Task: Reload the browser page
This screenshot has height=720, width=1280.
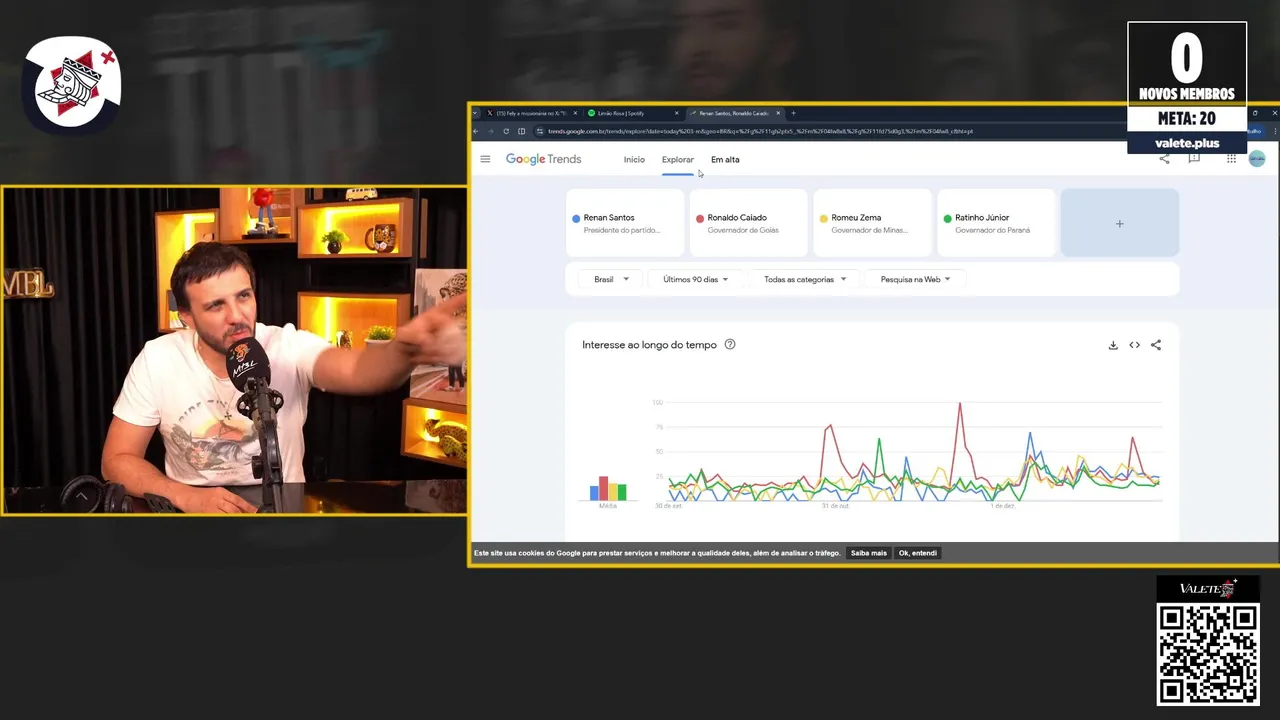Action: click(x=506, y=131)
